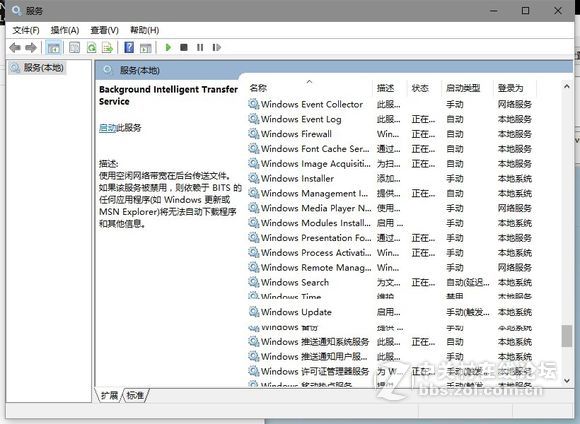This screenshot has width=580, height=424.
Task: Click 自动(延迟... startup type of Windows Search
Action: [x=468, y=282]
